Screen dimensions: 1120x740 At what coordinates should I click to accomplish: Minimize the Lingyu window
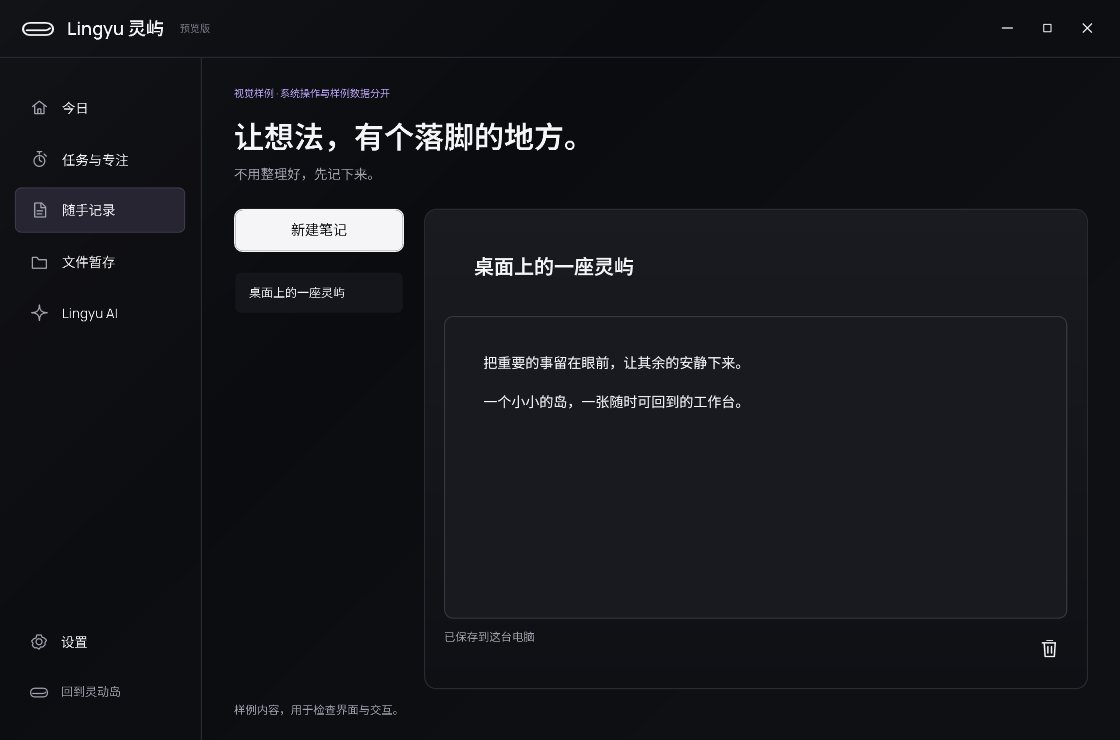pyautogui.click(x=1007, y=28)
